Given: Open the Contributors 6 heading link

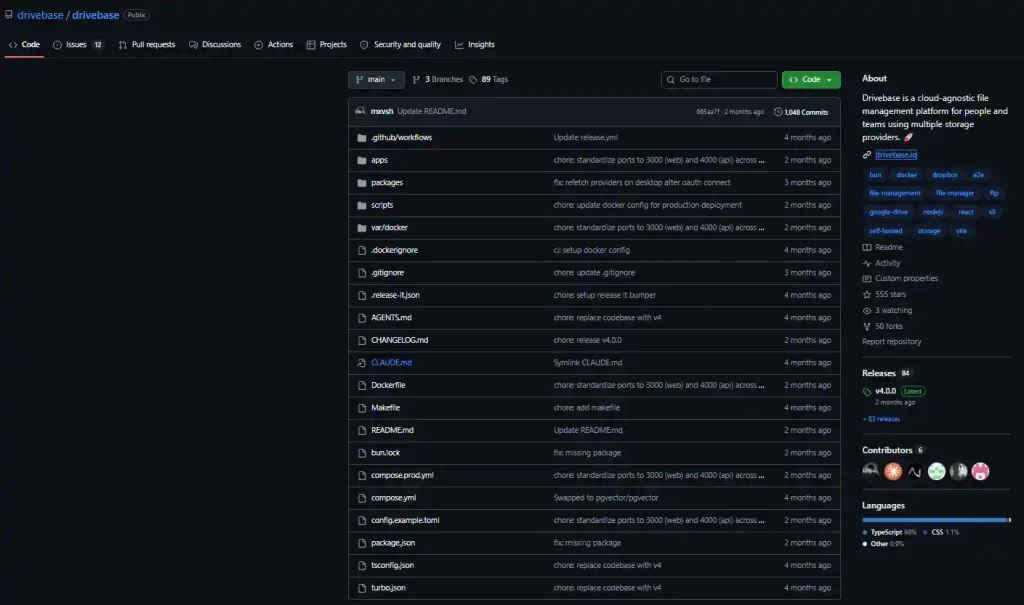Looking at the screenshot, I should pos(893,451).
